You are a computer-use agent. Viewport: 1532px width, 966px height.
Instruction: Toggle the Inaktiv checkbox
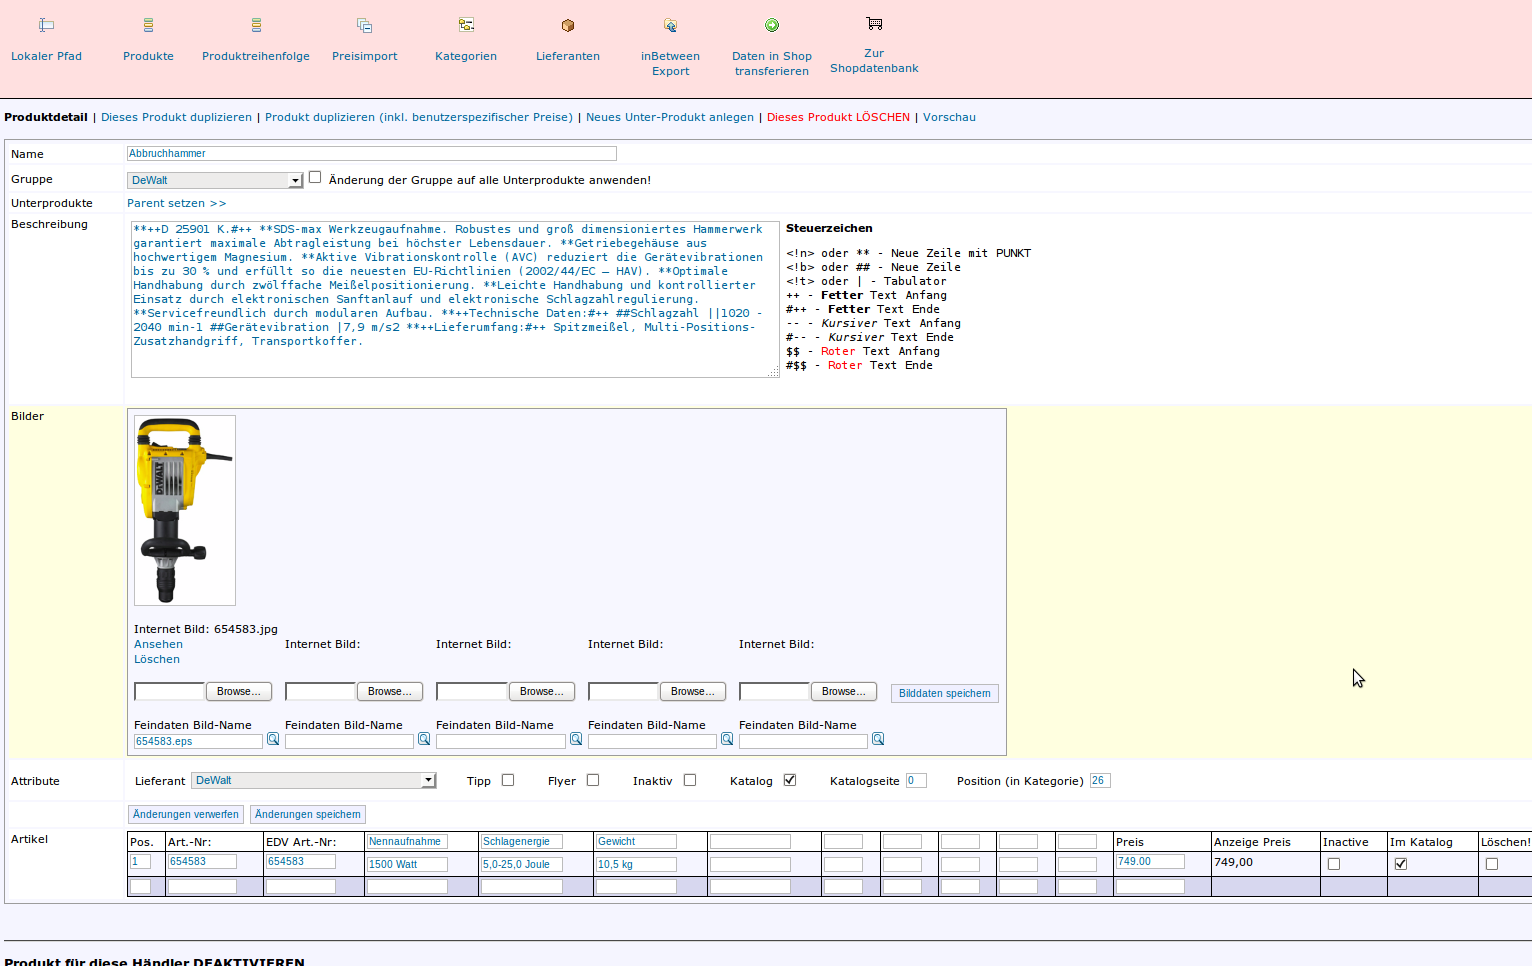(x=690, y=780)
